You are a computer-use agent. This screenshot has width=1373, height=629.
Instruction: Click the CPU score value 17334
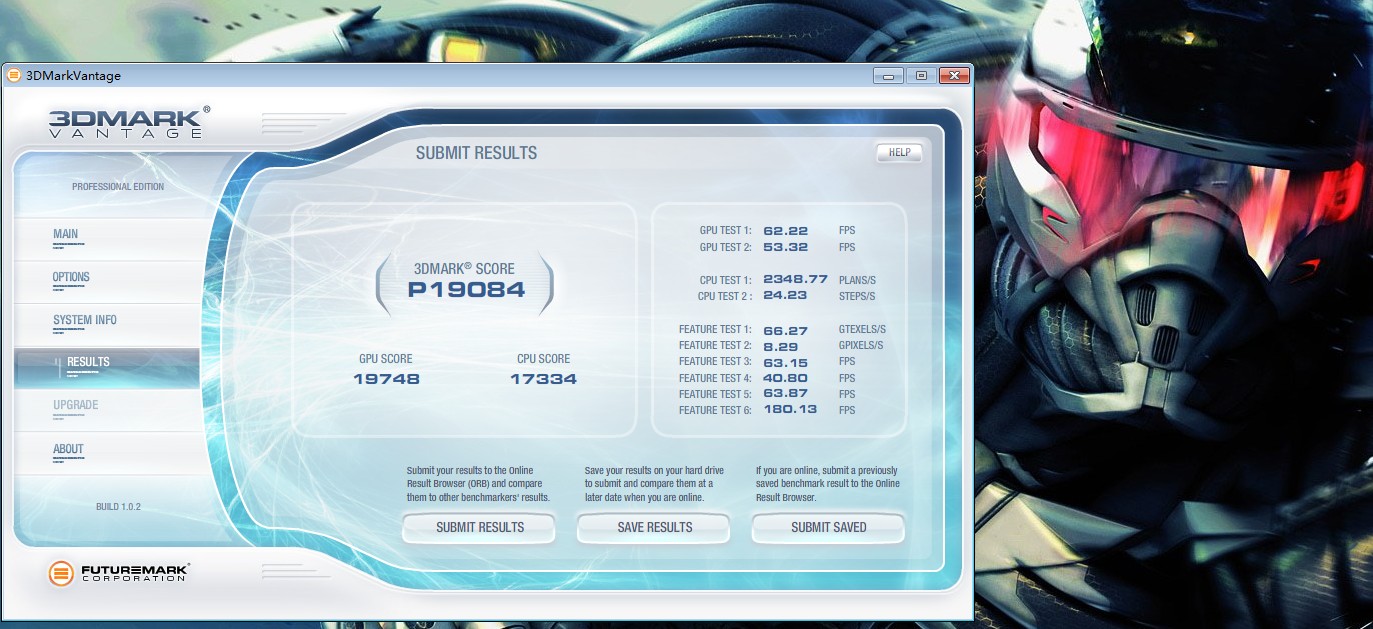point(543,379)
